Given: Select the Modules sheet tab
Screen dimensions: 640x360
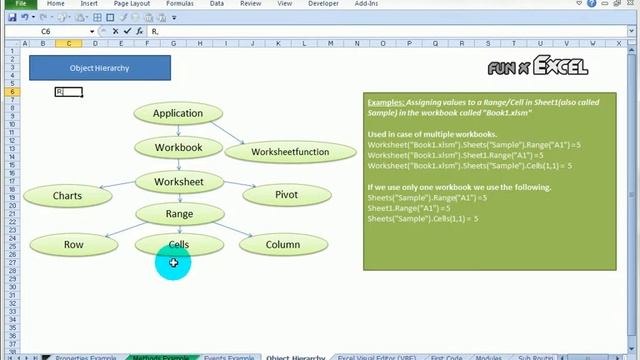Looking at the screenshot, I should click(x=489, y=357).
